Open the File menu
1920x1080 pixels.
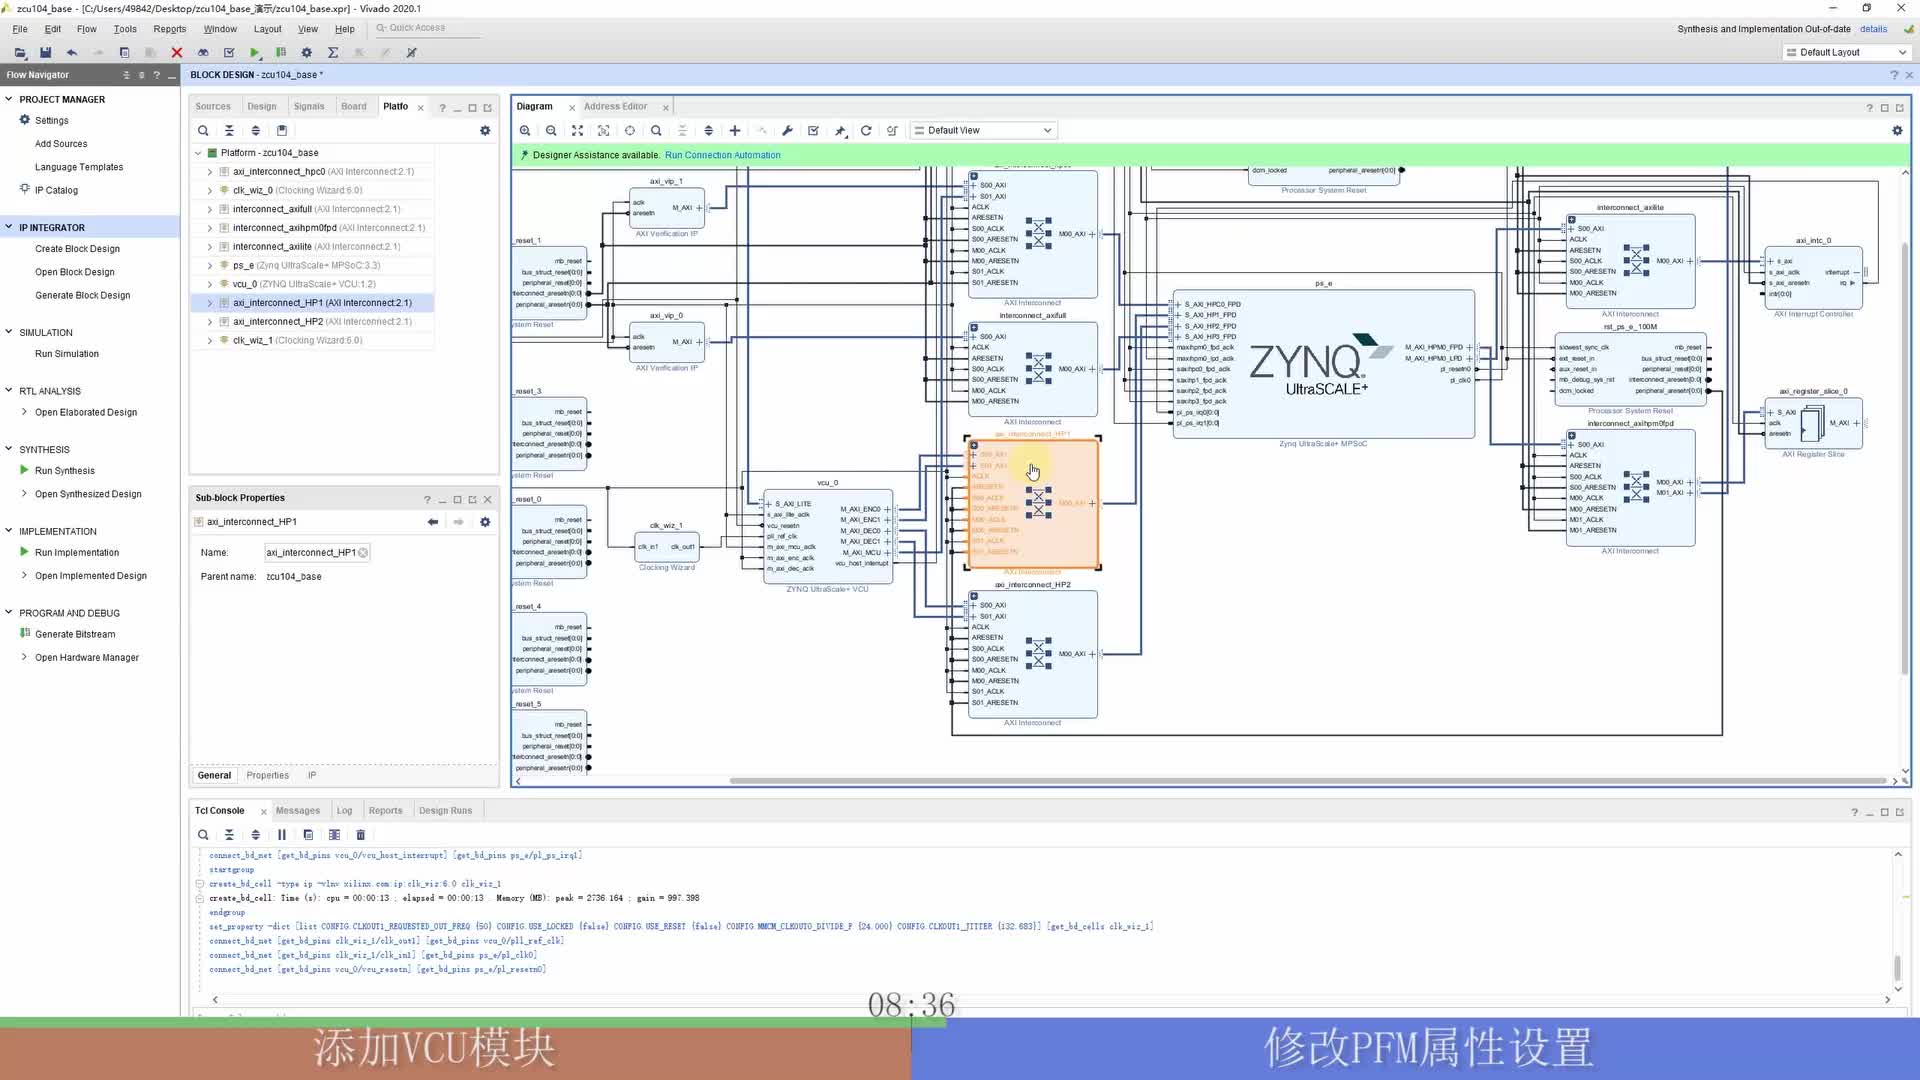click(20, 29)
